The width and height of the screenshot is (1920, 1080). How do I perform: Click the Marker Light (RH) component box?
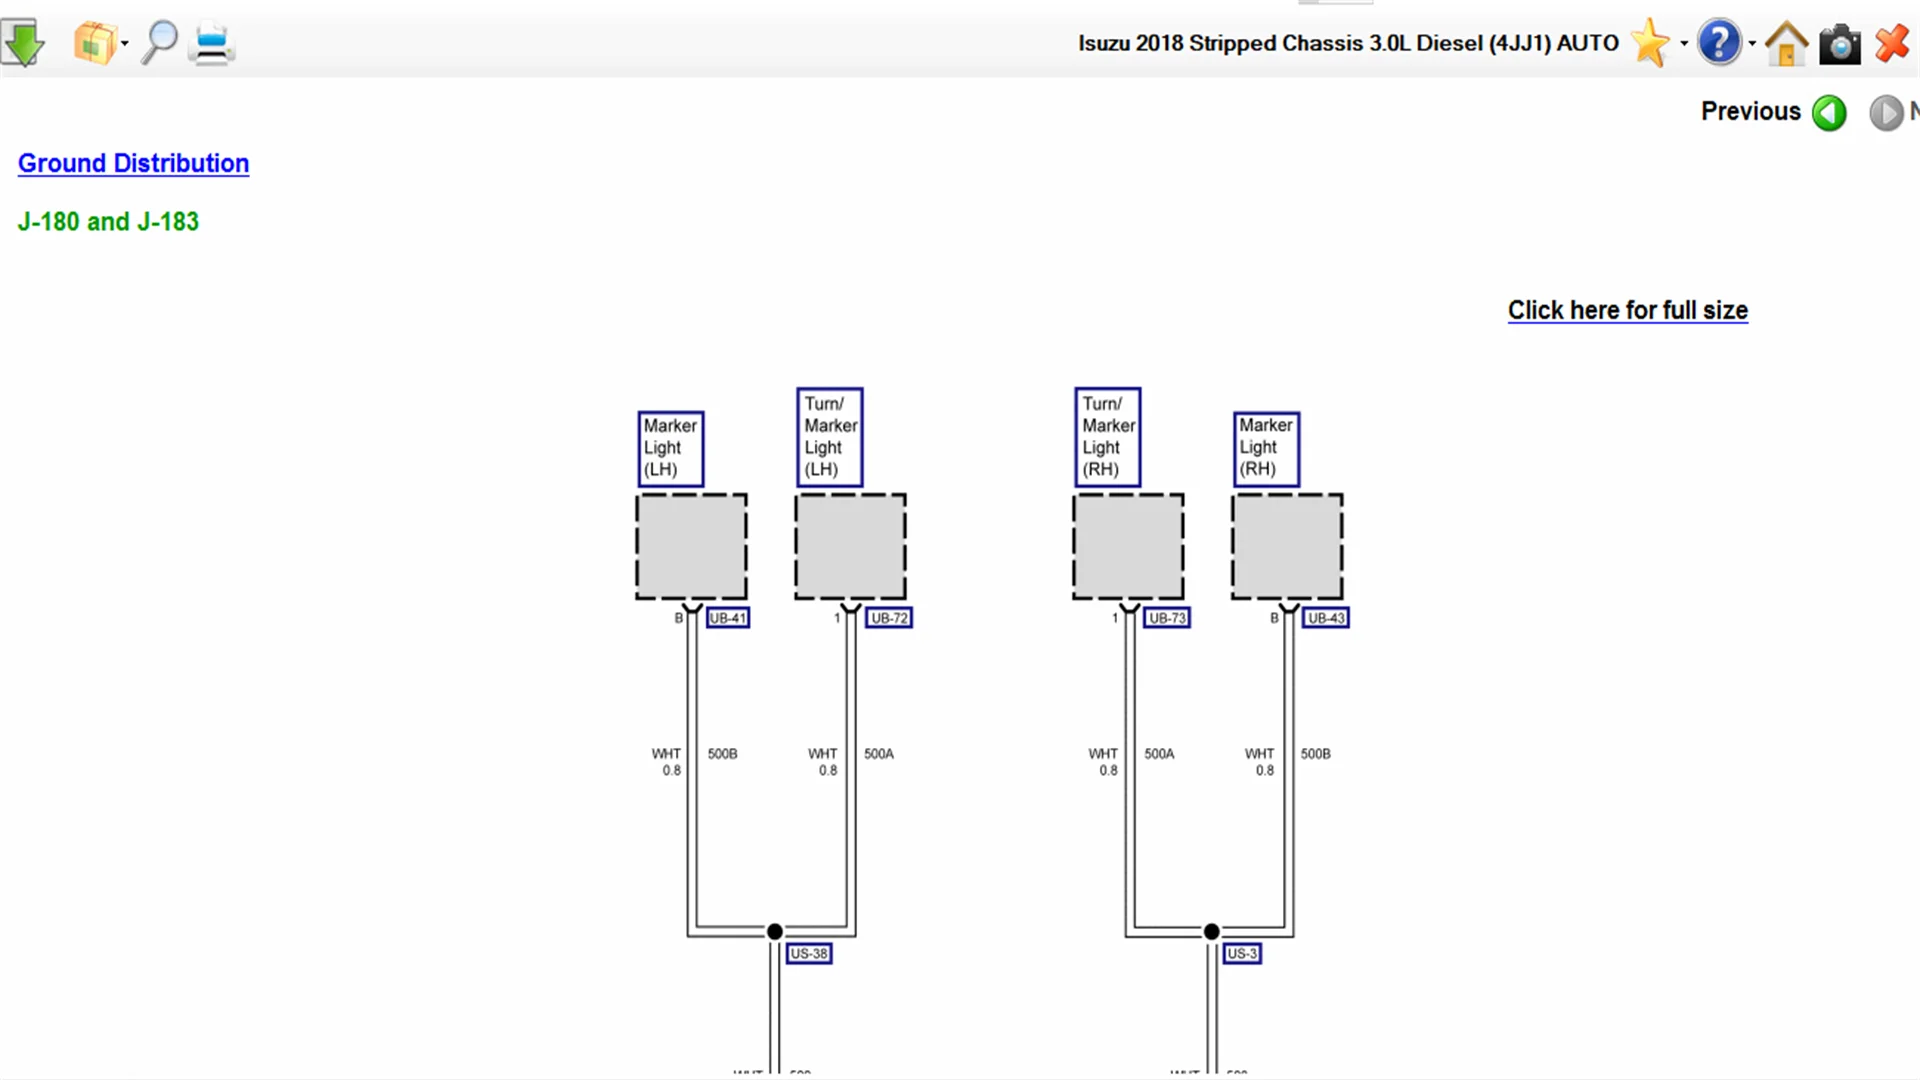(x=1287, y=547)
